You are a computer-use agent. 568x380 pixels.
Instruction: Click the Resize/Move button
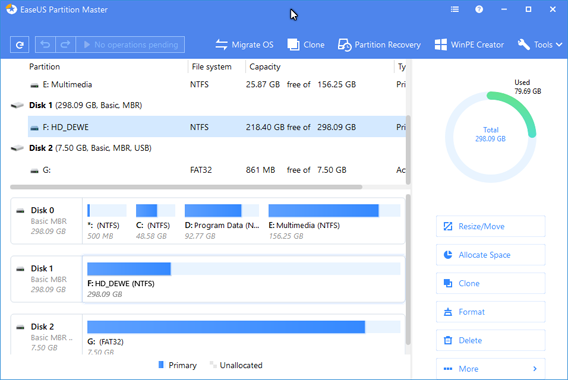490,226
